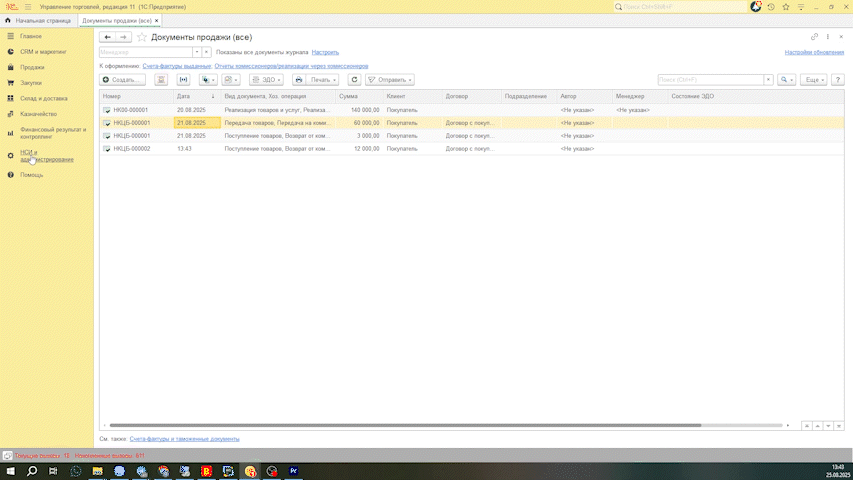Open the notifications bell icon
Image resolution: width=854 pixels, height=480 pixels.
point(755,7)
